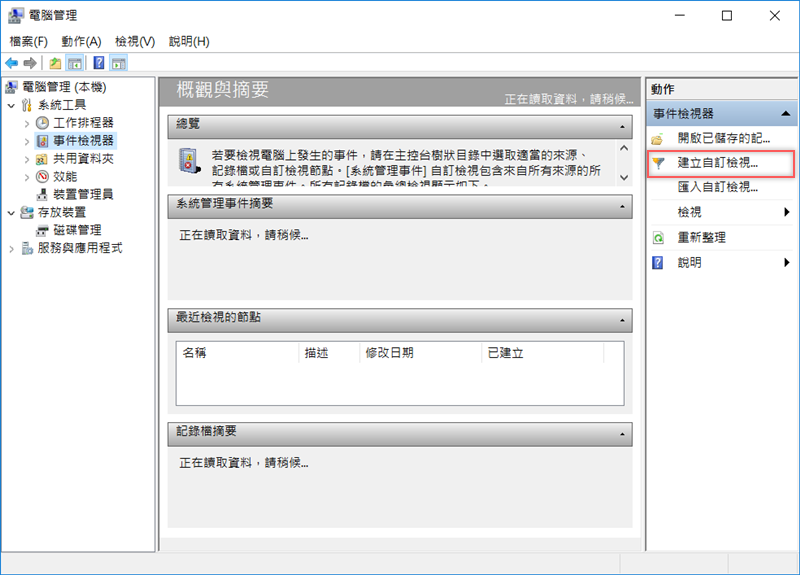The image size is (800, 575).
Task: Expand the 共用資料夾 tree node
Action: pyautogui.click(x=27, y=160)
